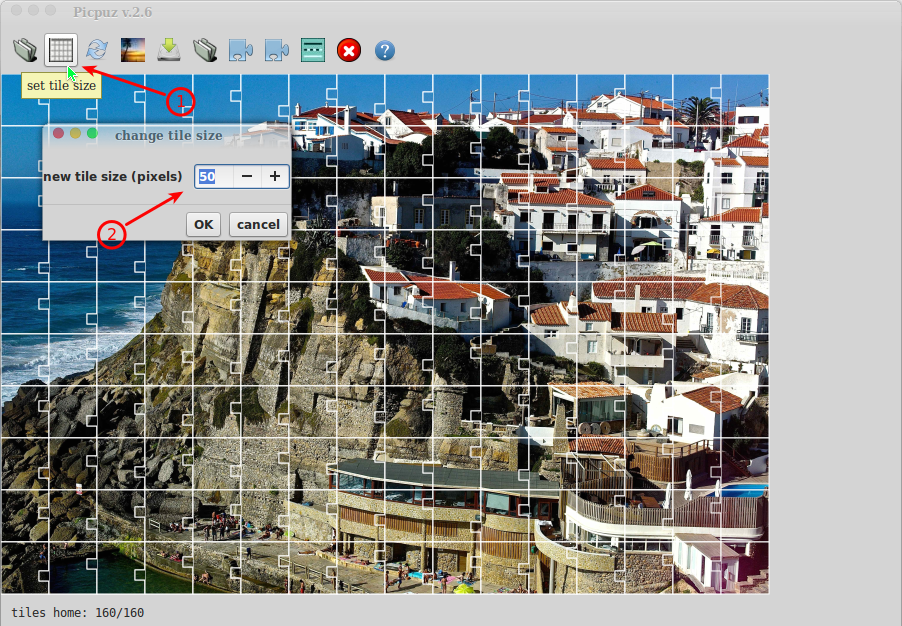The image size is (902, 626).
Task: Click the 'Picpuz v.2.6' window title
Action: pyautogui.click(x=113, y=12)
